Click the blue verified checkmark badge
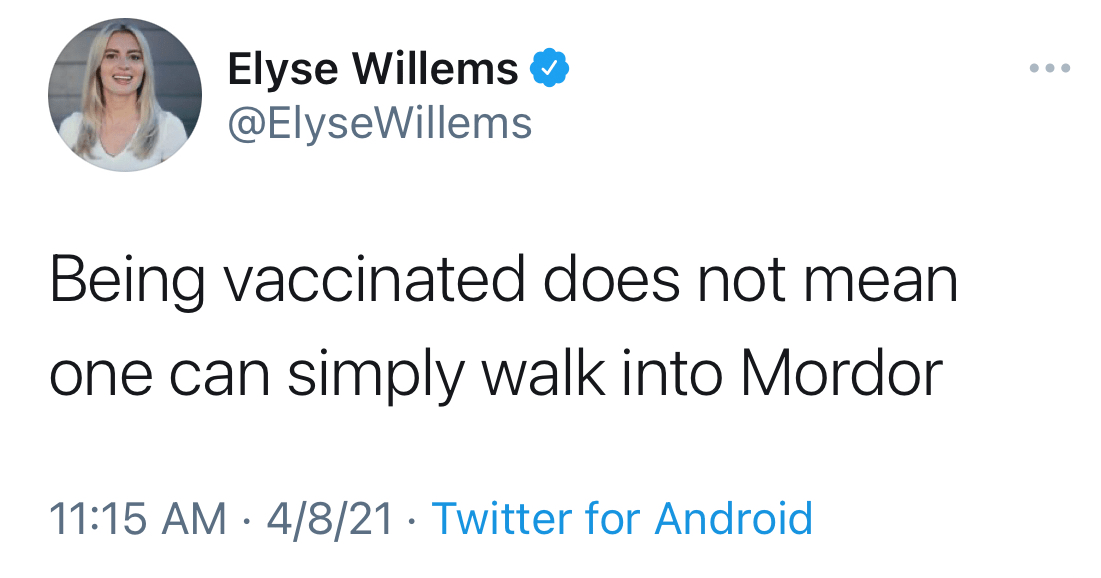This screenshot has width=1101, height=578. click(x=549, y=69)
